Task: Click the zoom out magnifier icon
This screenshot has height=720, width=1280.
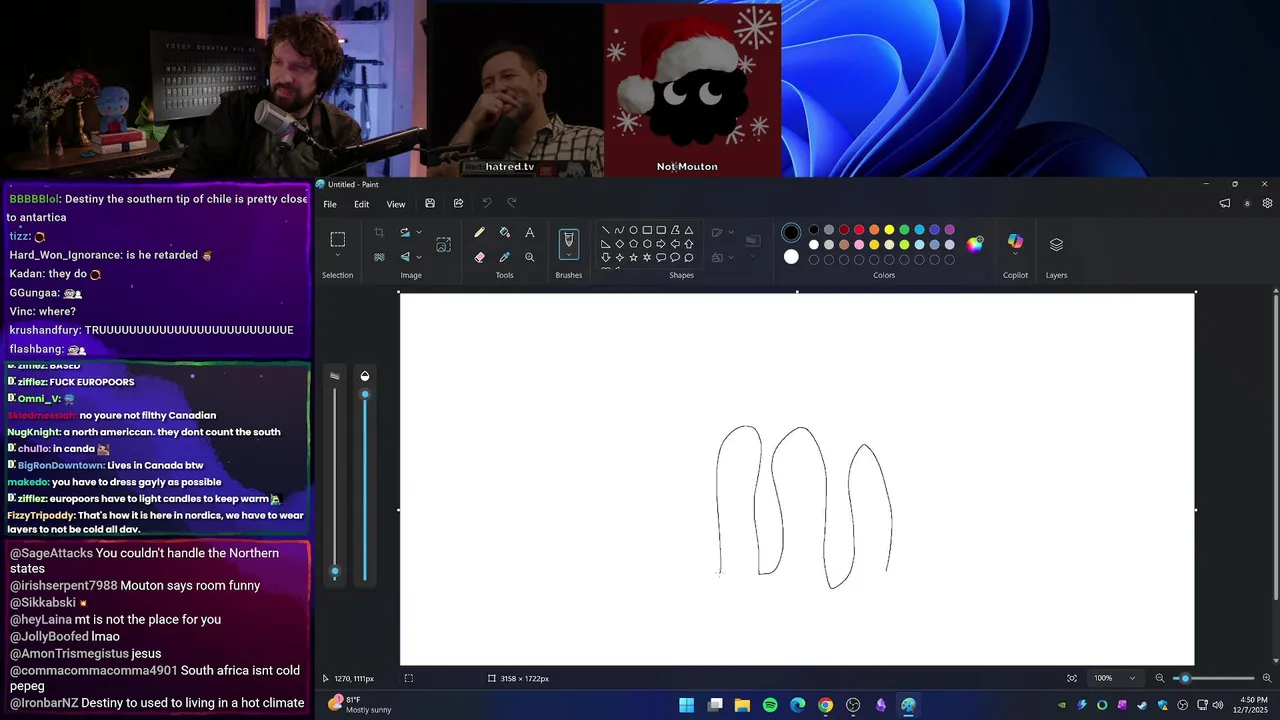Action: point(1160,678)
